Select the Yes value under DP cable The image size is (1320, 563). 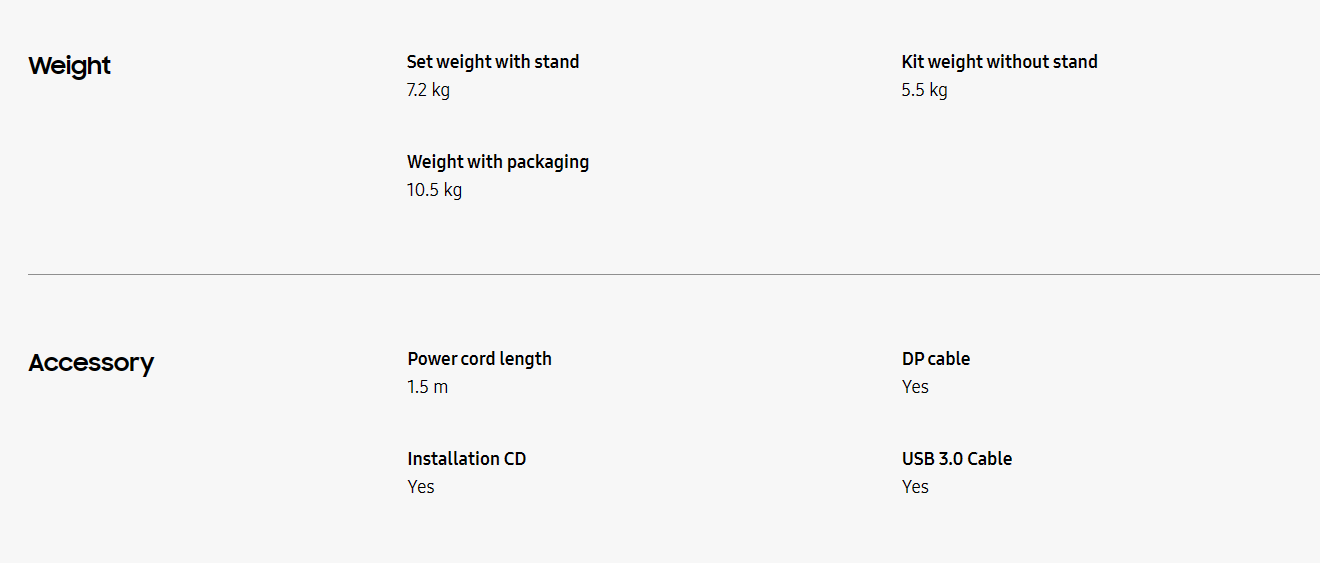[915, 387]
